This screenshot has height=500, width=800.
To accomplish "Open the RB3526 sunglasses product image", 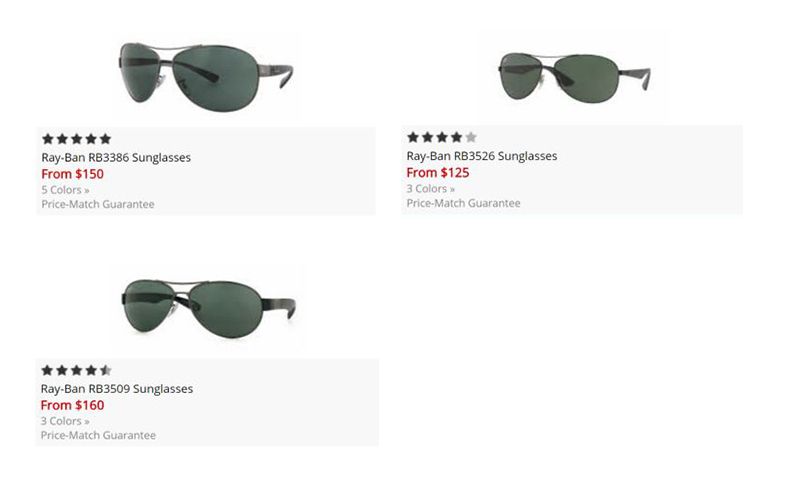I will (x=574, y=78).
